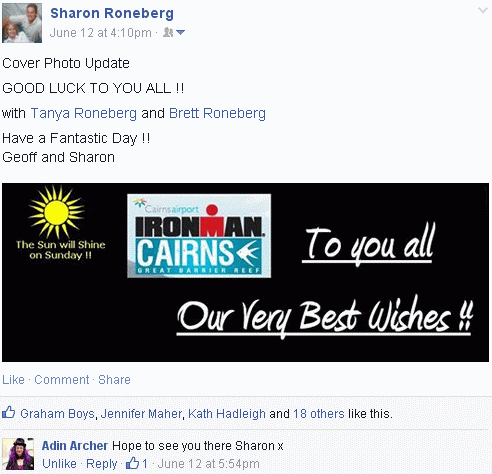
Task: Comment on the post
Action: tap(62, 380)
